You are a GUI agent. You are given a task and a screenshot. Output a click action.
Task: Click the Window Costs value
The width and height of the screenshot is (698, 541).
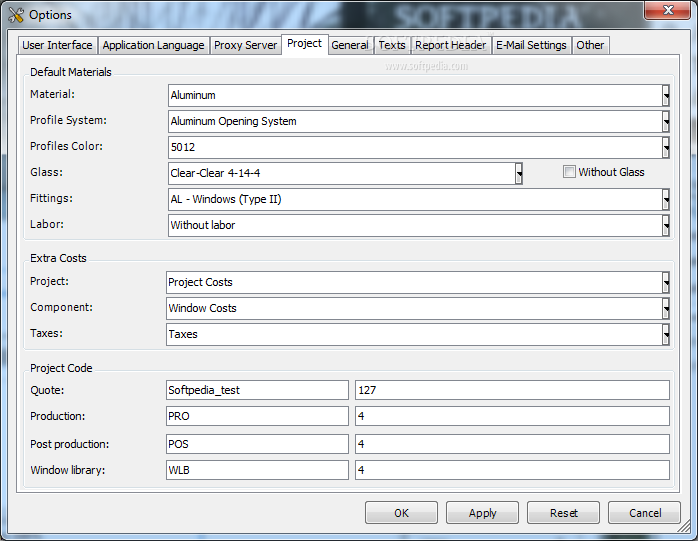(203, 308)
